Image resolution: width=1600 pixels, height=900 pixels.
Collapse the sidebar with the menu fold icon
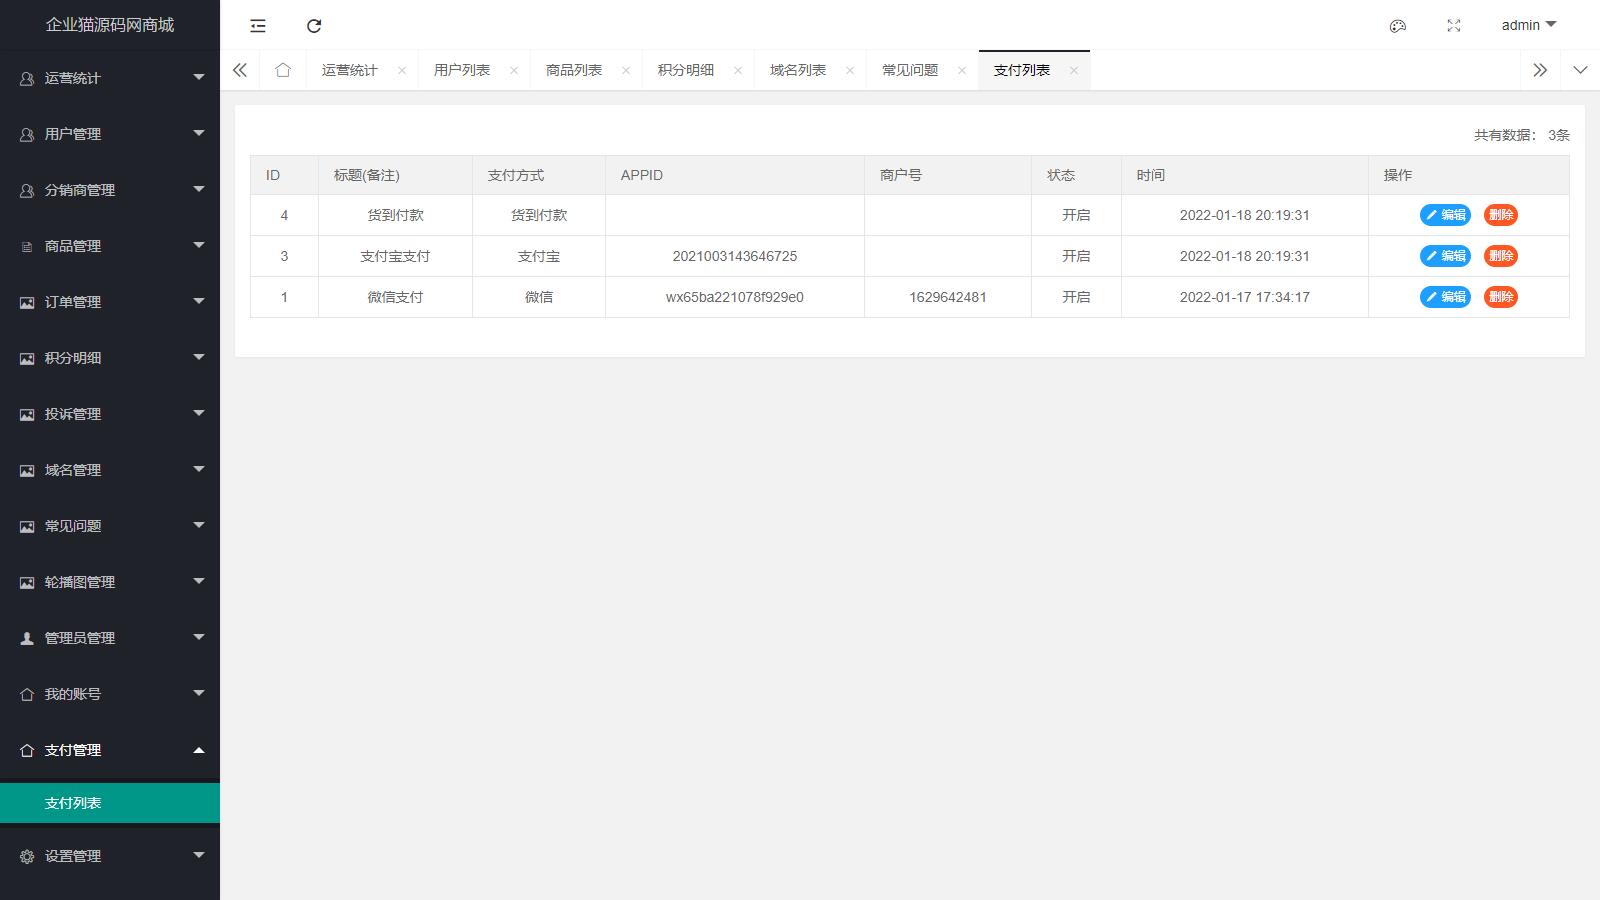click(x=258, y=26)
